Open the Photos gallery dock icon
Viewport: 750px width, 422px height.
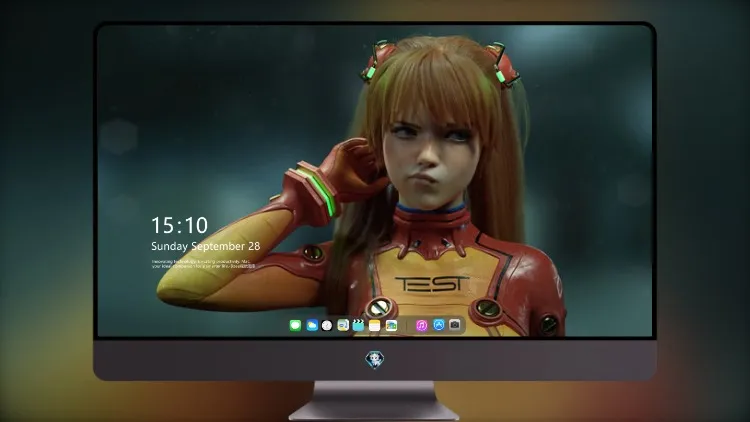[391, 326]
